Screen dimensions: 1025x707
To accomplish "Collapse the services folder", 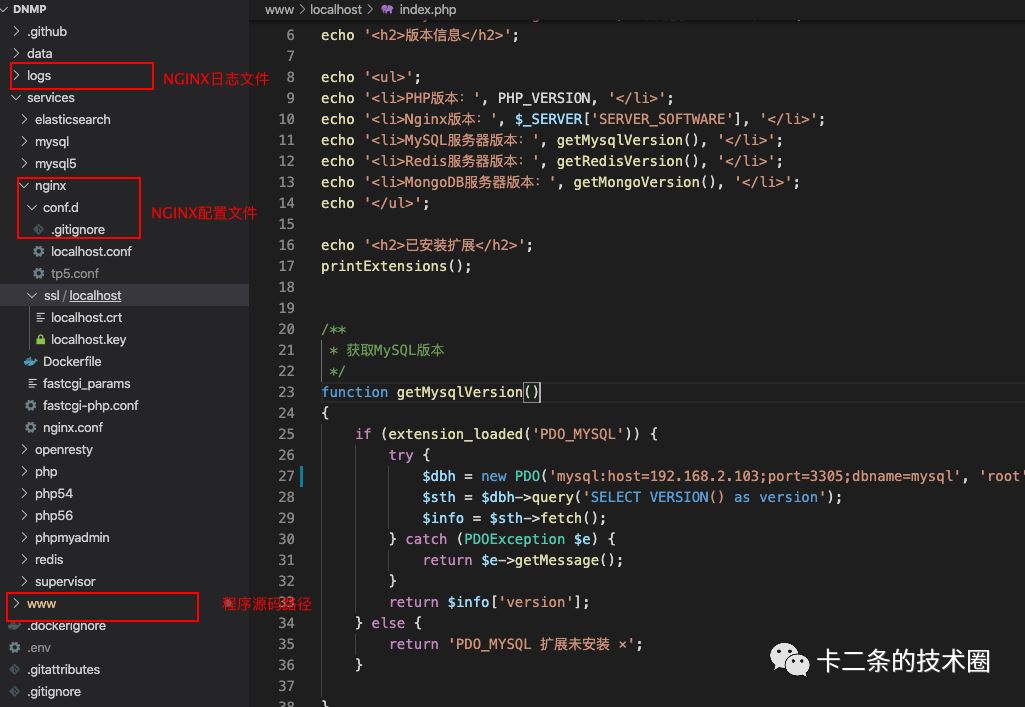I will click(16, 98).
